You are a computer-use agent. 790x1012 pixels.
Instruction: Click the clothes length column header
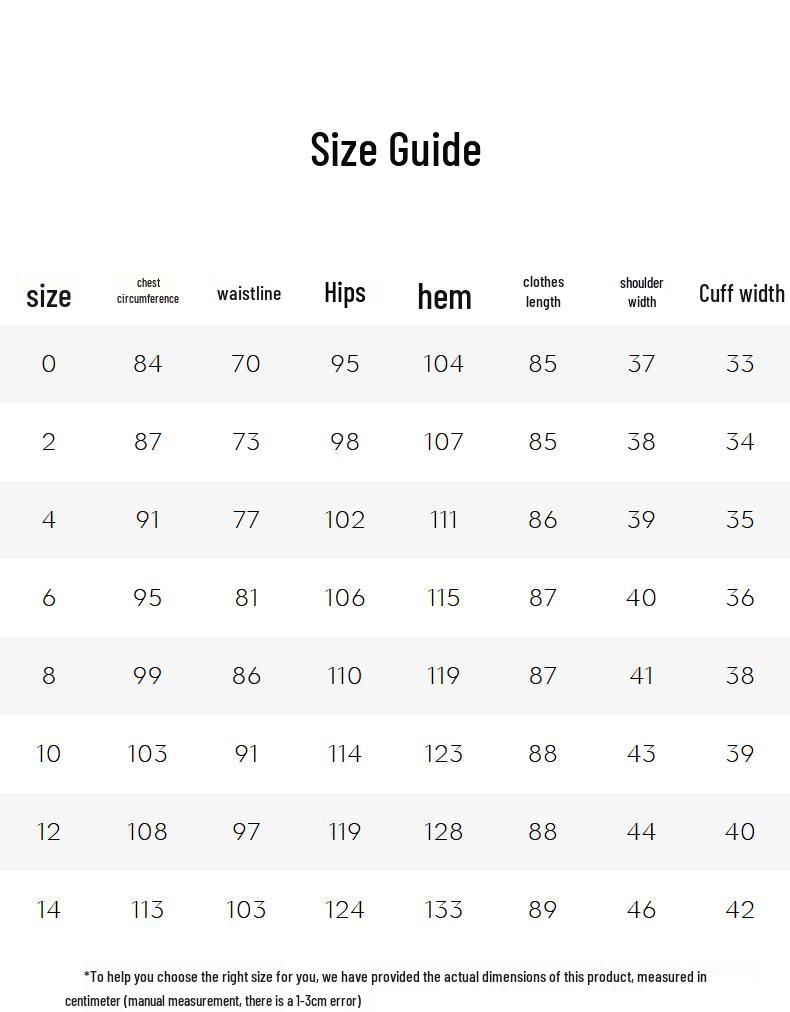point(543,292)
